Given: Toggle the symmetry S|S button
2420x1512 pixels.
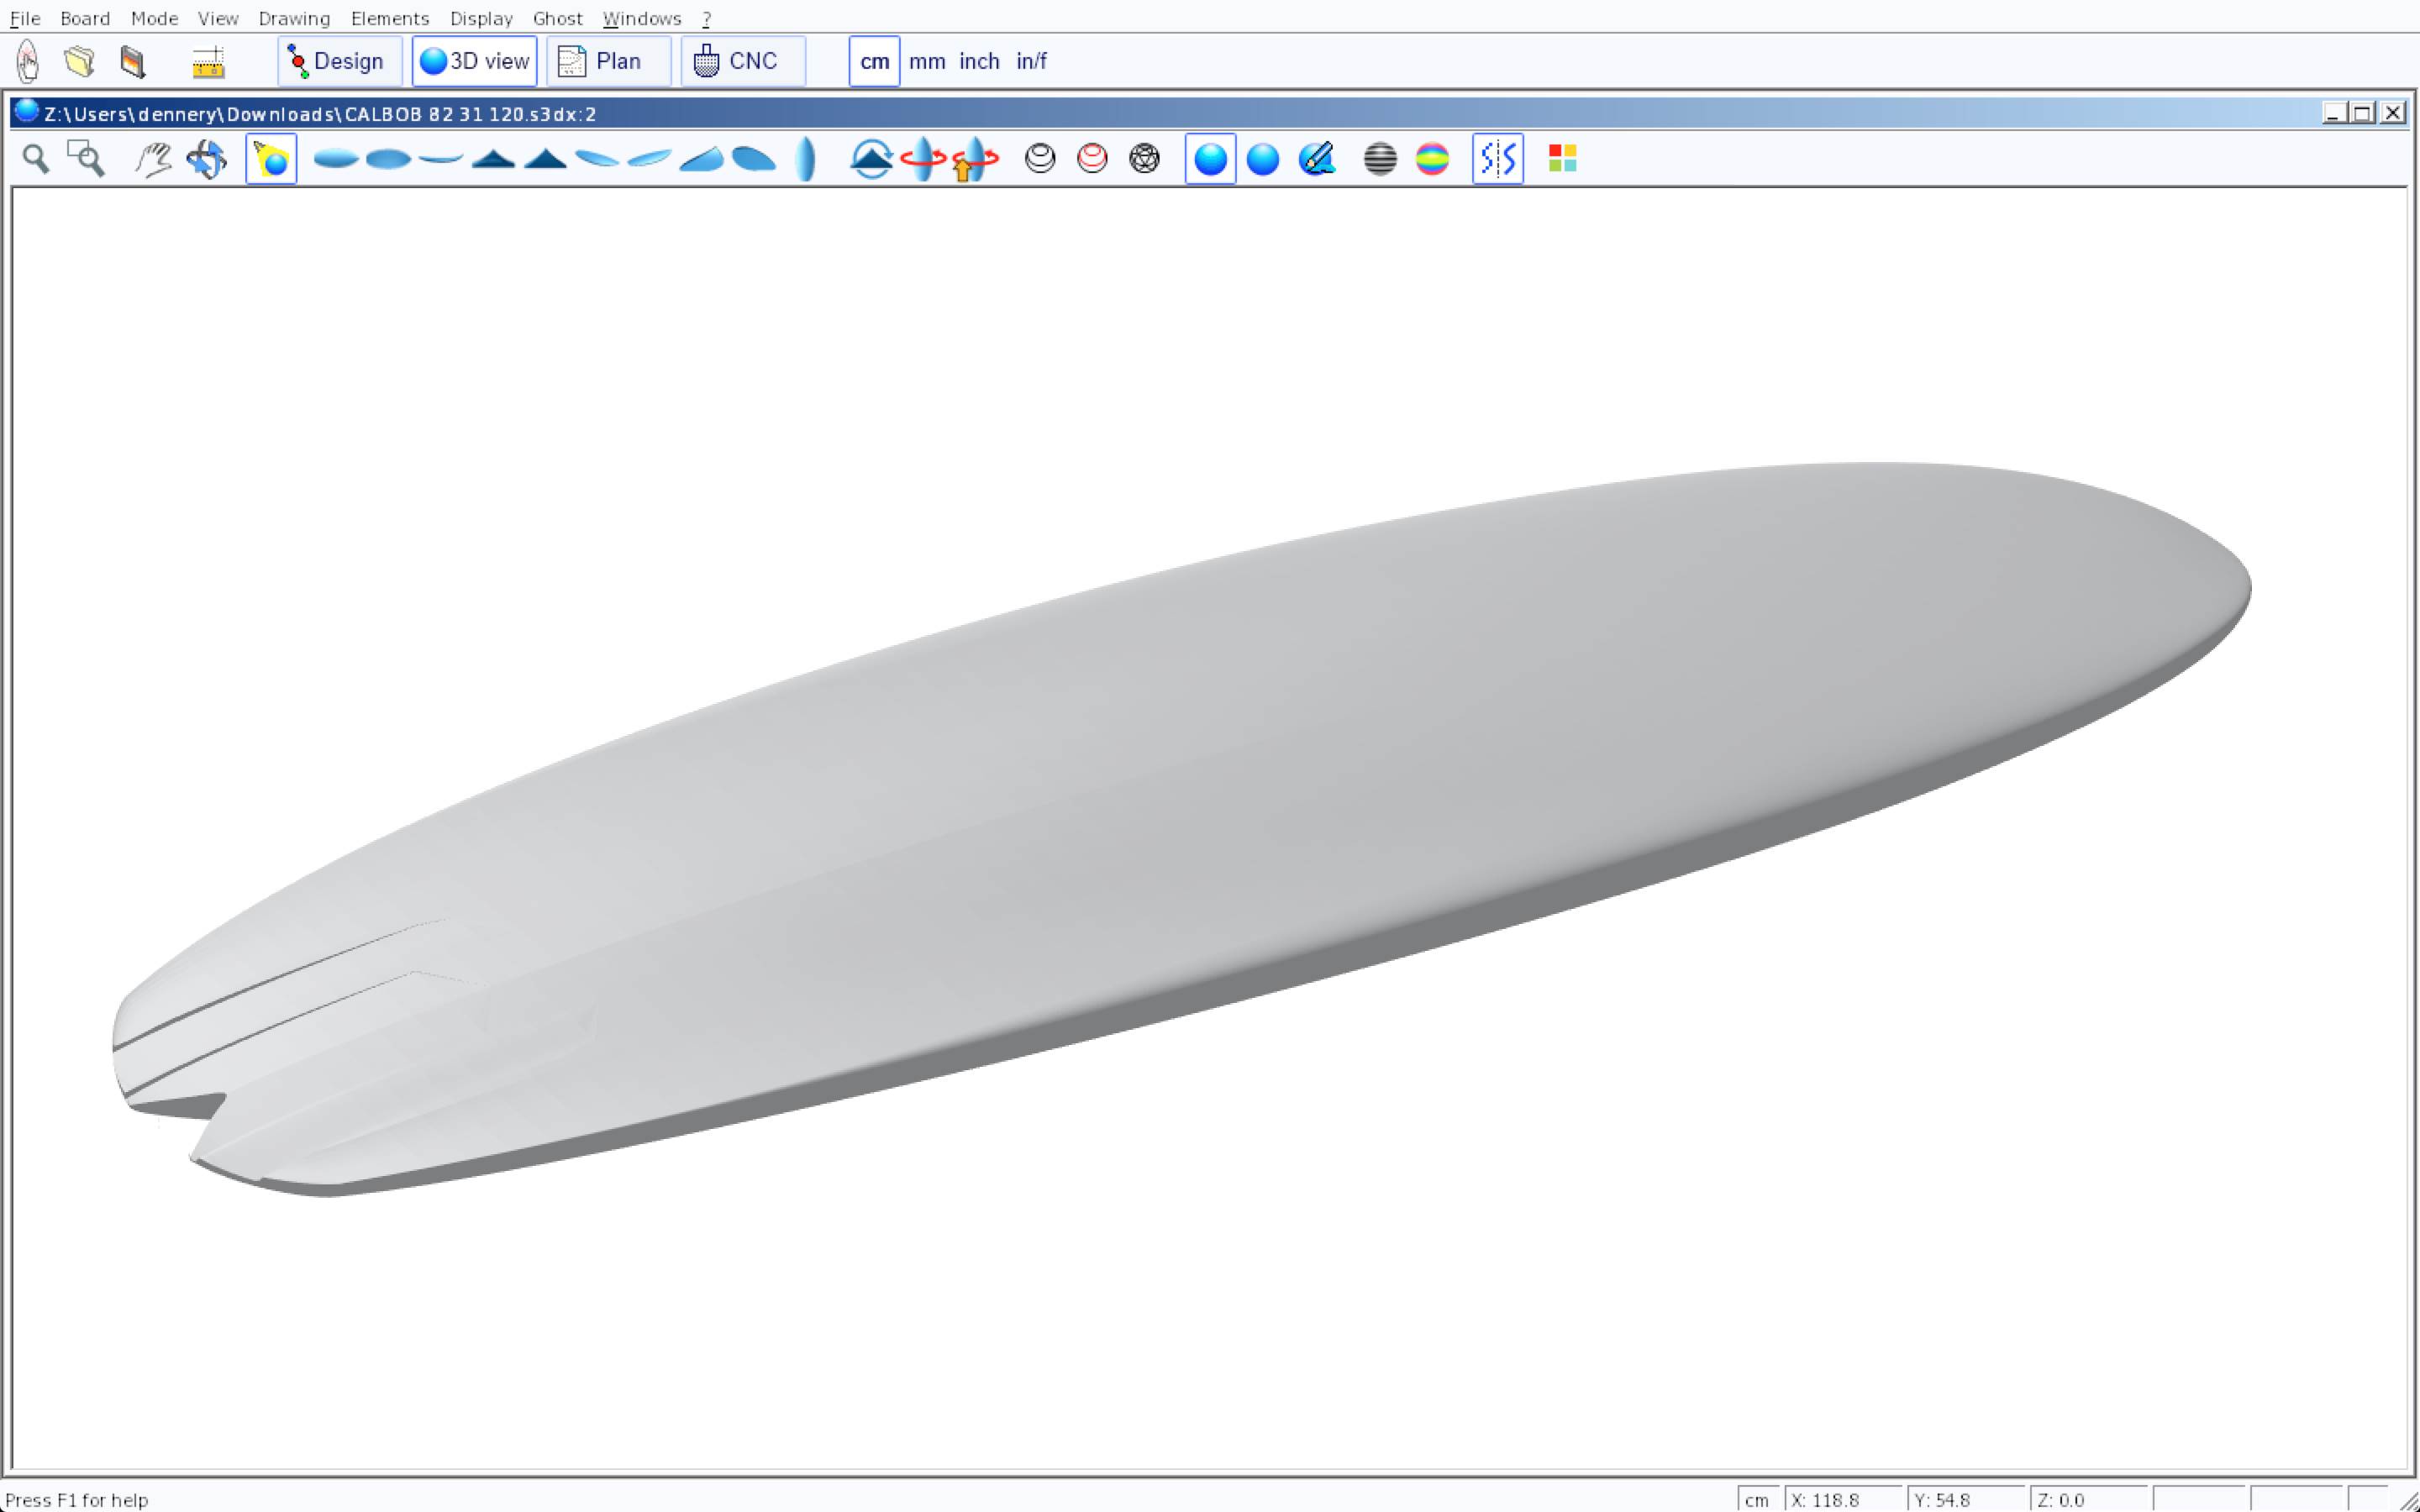Looking at the screenshot, I should coord(1497,159).
